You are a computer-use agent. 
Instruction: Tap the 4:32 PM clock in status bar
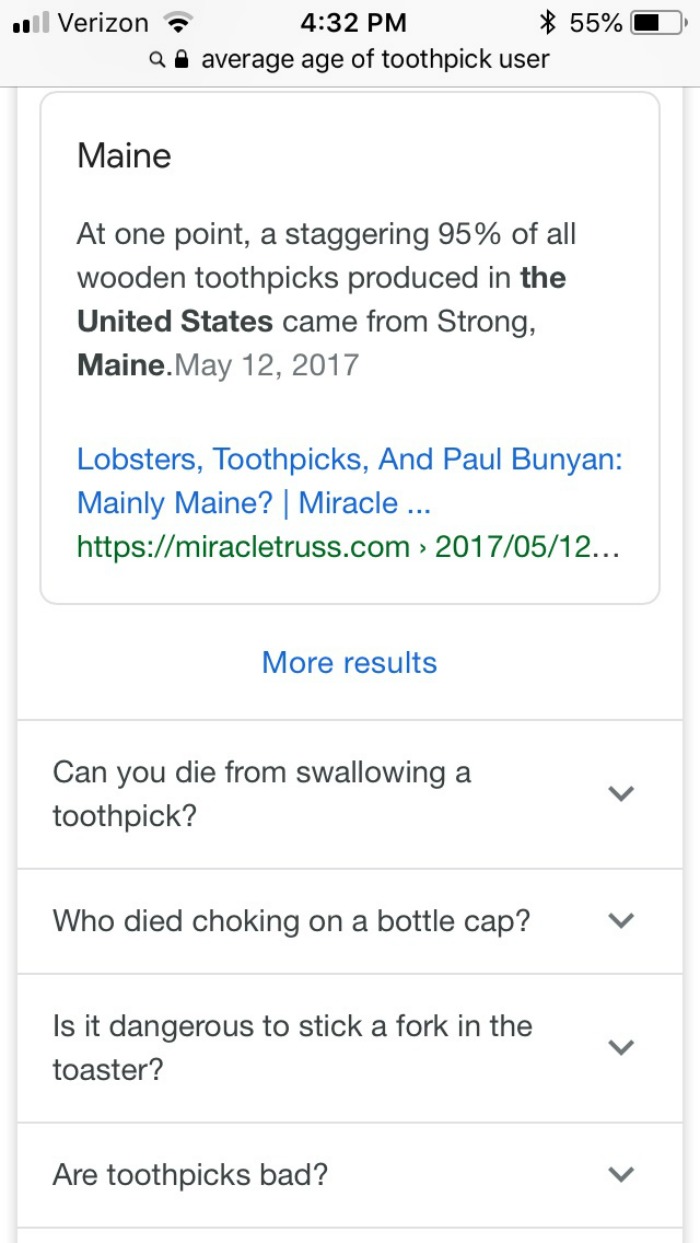353,23
